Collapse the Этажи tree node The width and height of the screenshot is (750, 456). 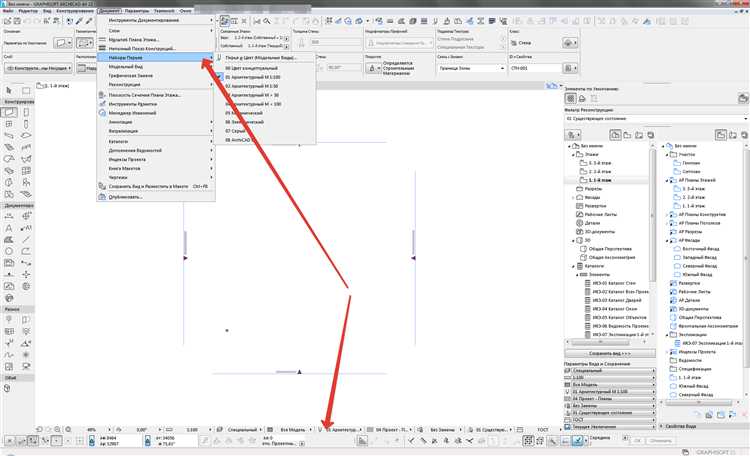coord(573,155)
